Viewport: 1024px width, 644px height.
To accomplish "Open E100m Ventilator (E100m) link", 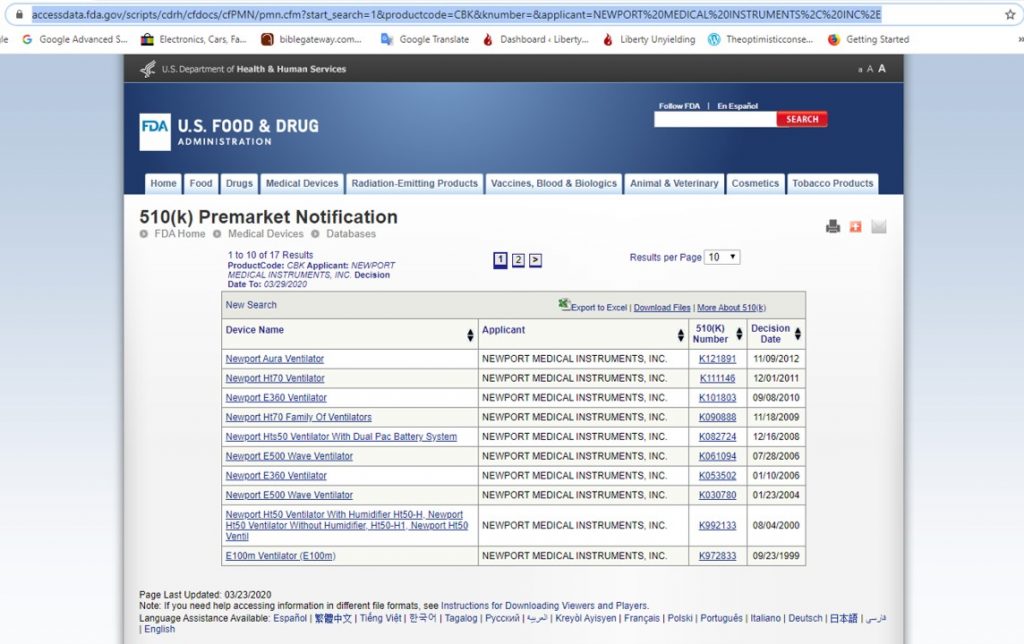I will coord(280,556).
